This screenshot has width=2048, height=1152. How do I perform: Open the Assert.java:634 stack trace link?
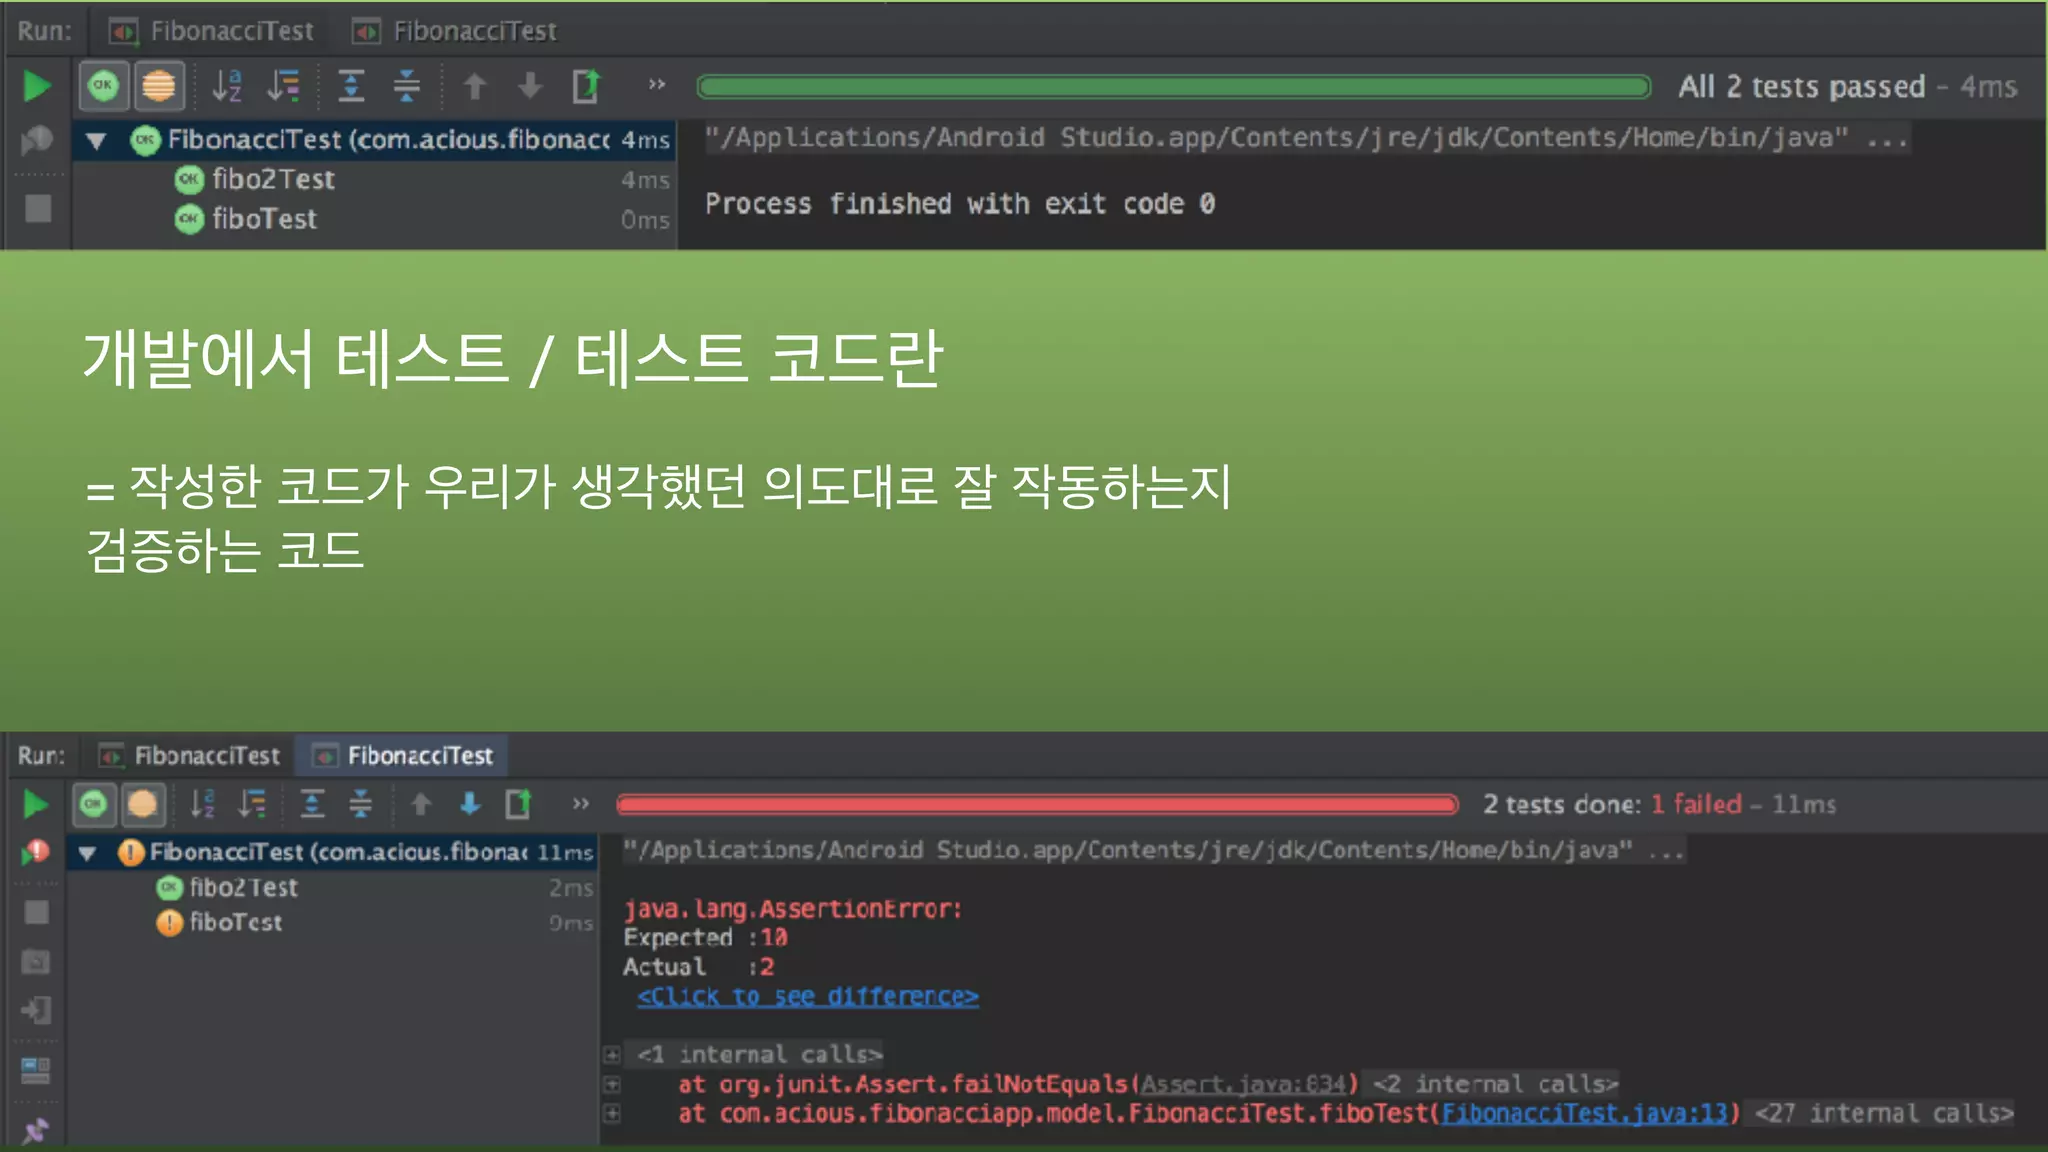(x=1245, y=1084)
